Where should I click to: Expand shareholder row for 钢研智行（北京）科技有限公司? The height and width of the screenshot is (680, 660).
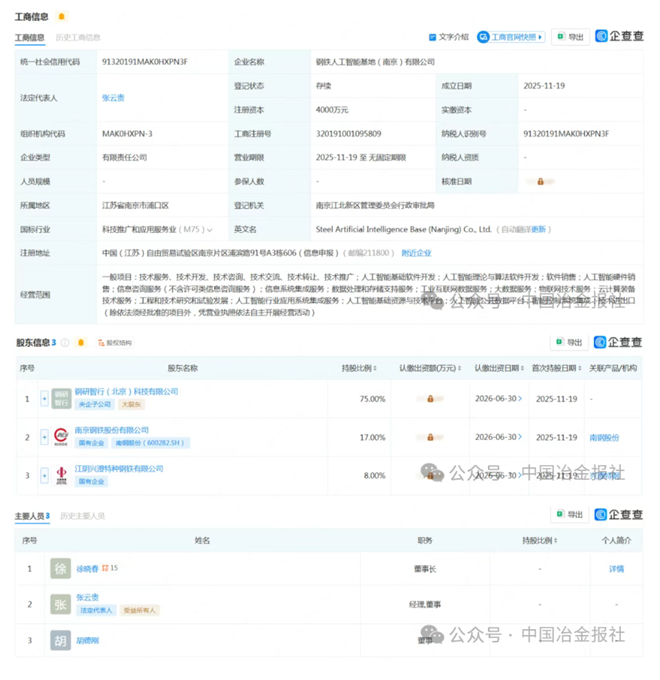pyautogui.click(x=44, y=398)
